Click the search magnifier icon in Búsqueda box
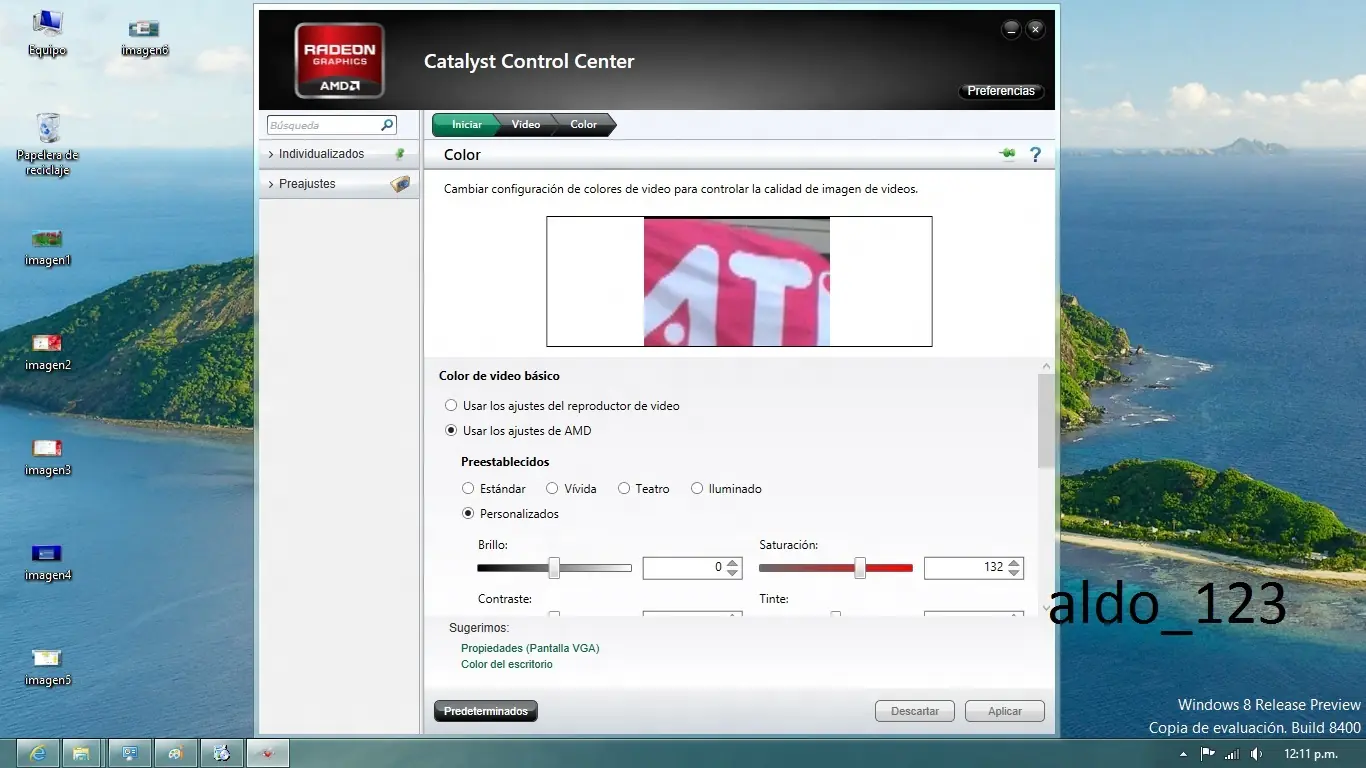1366x768 pixels. click(387, 125)
